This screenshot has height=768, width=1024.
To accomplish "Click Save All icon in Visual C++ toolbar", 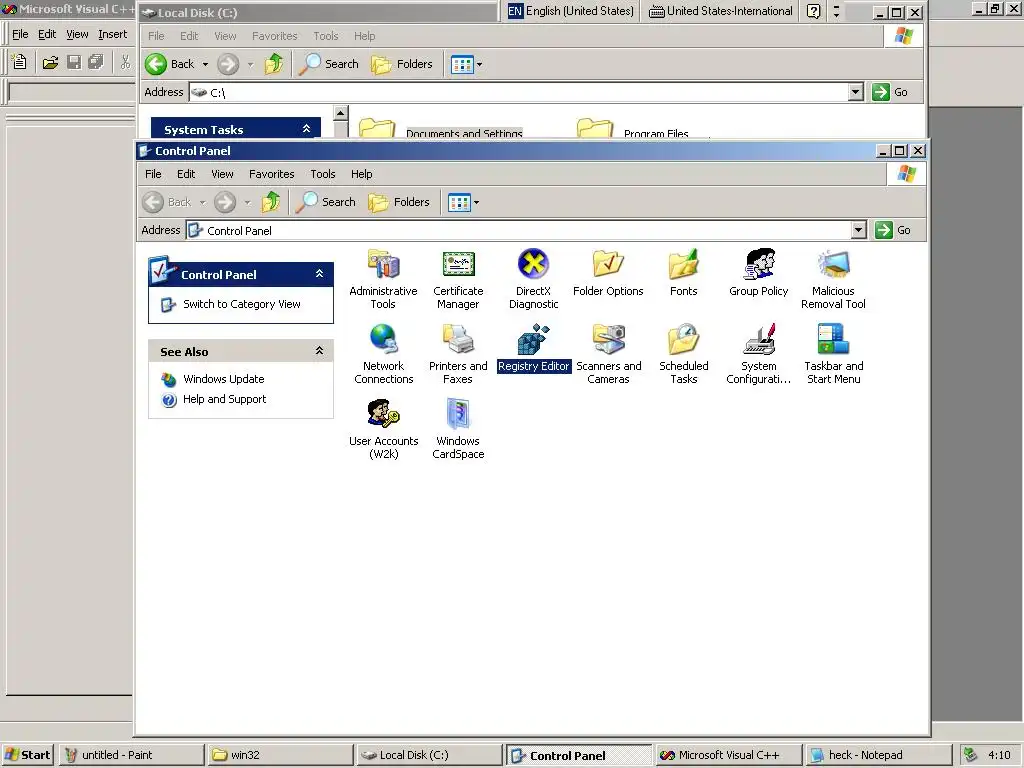I will tap(96, 62).
